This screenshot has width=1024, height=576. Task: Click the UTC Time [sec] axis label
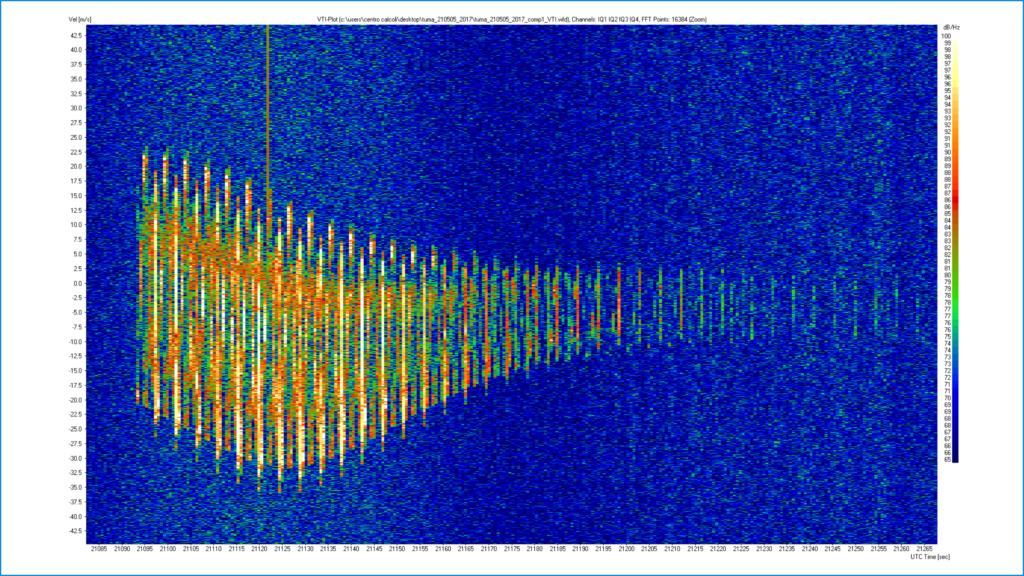click(930, 558)
